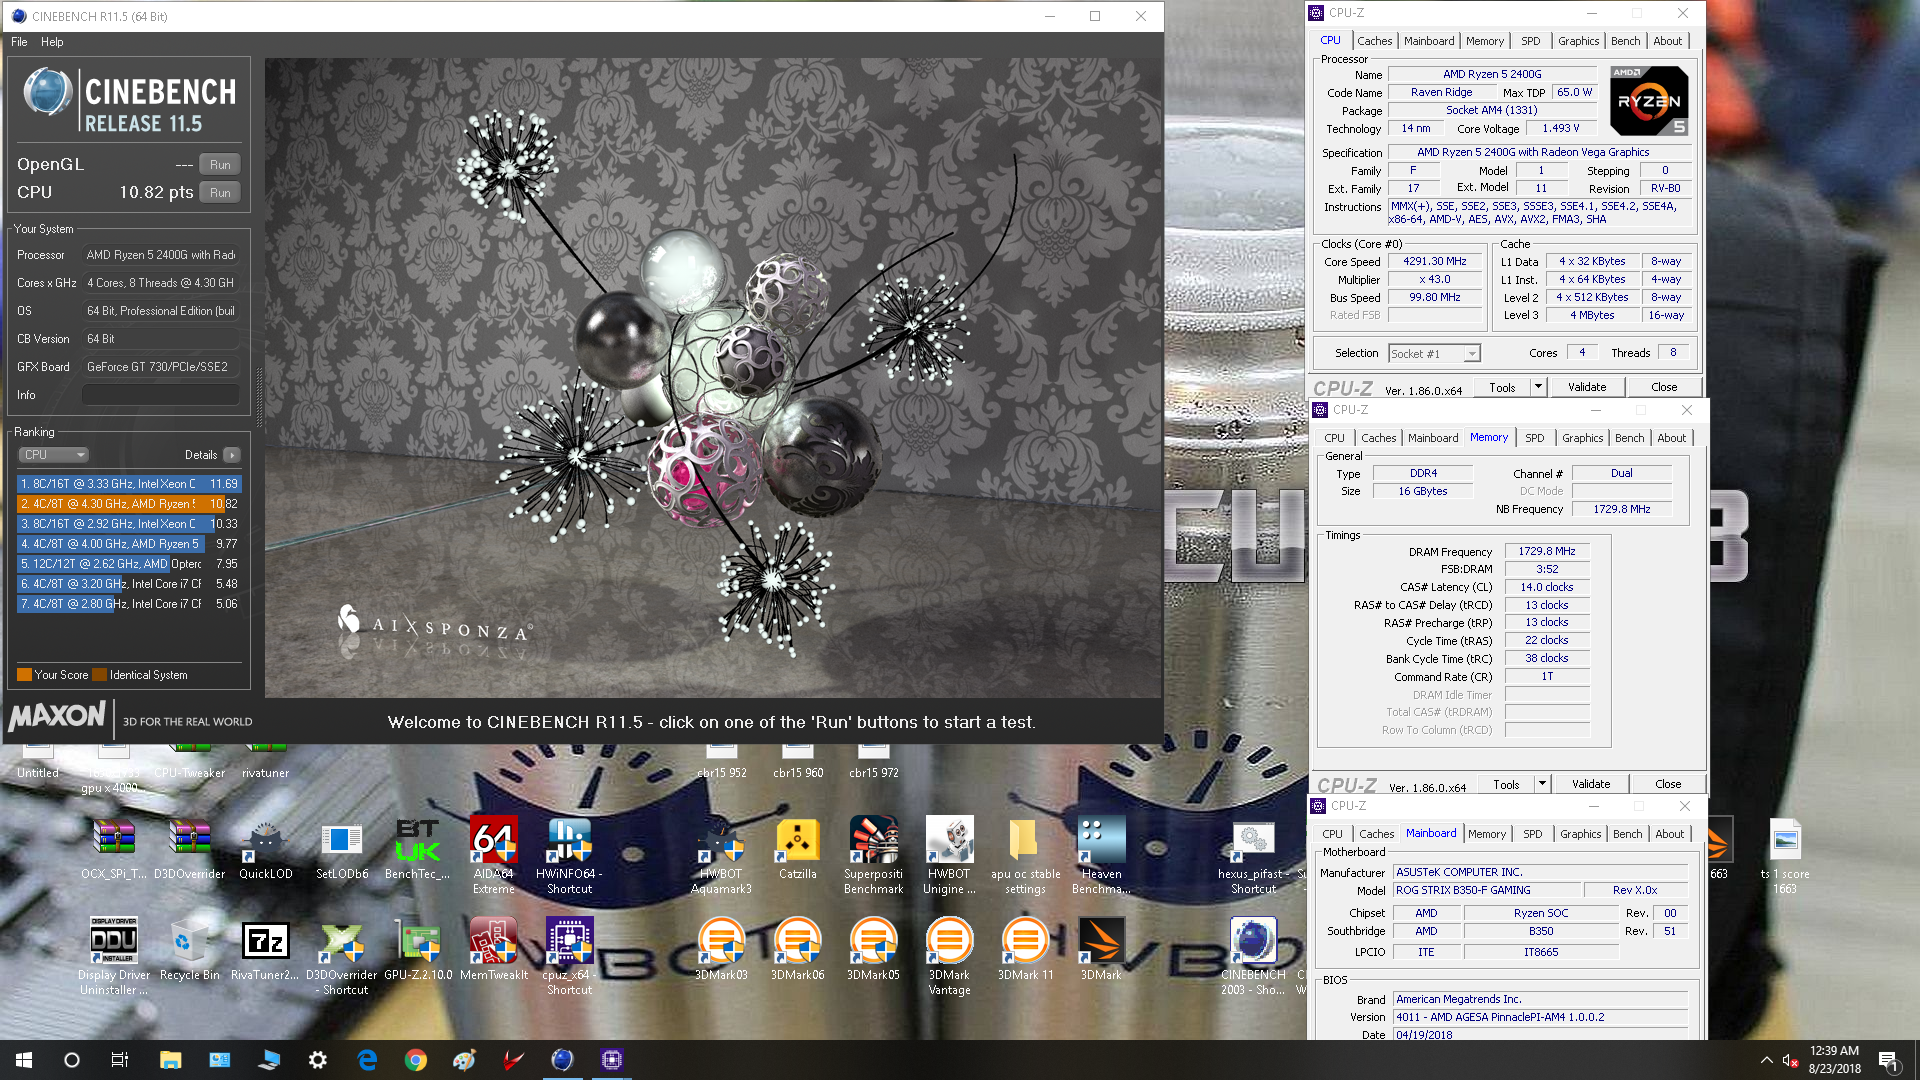The image size is (1920, 1080).
Task: Launch Google Chrome from the taskbar
Action: click(x=416, y=1060)
